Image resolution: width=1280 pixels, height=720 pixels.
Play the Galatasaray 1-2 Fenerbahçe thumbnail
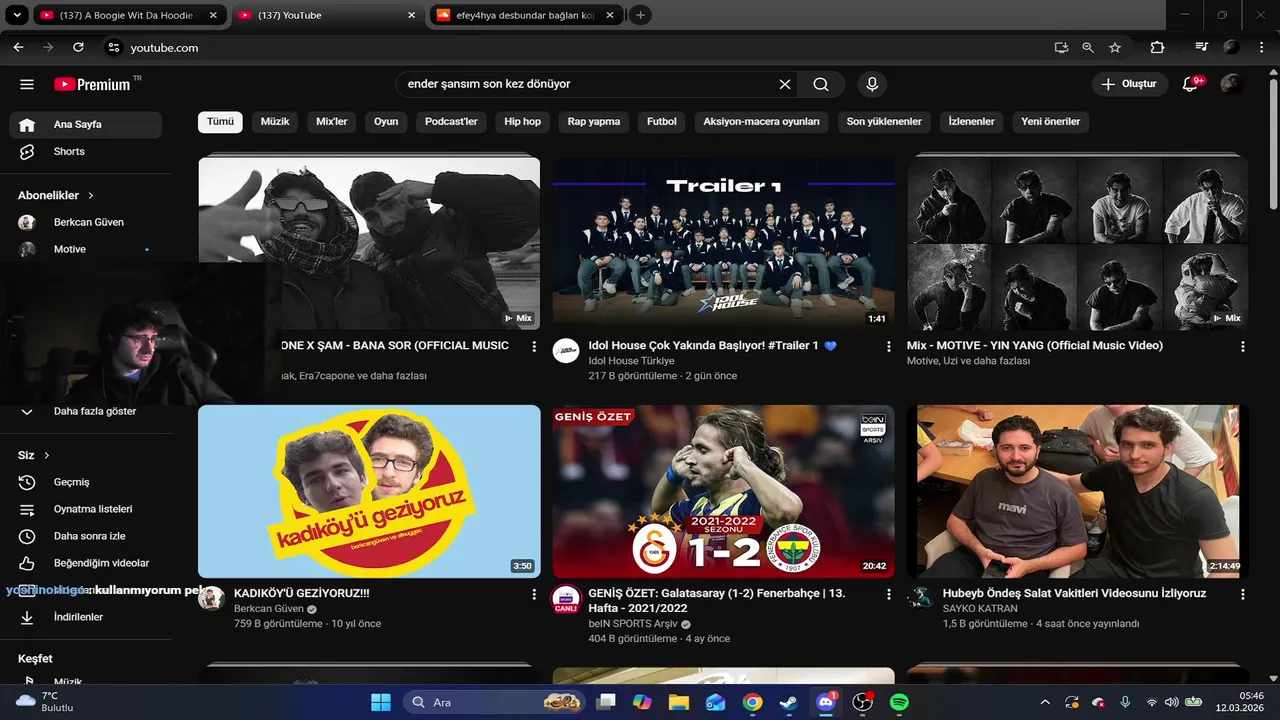pyautogui.click(x=724, y=491)
